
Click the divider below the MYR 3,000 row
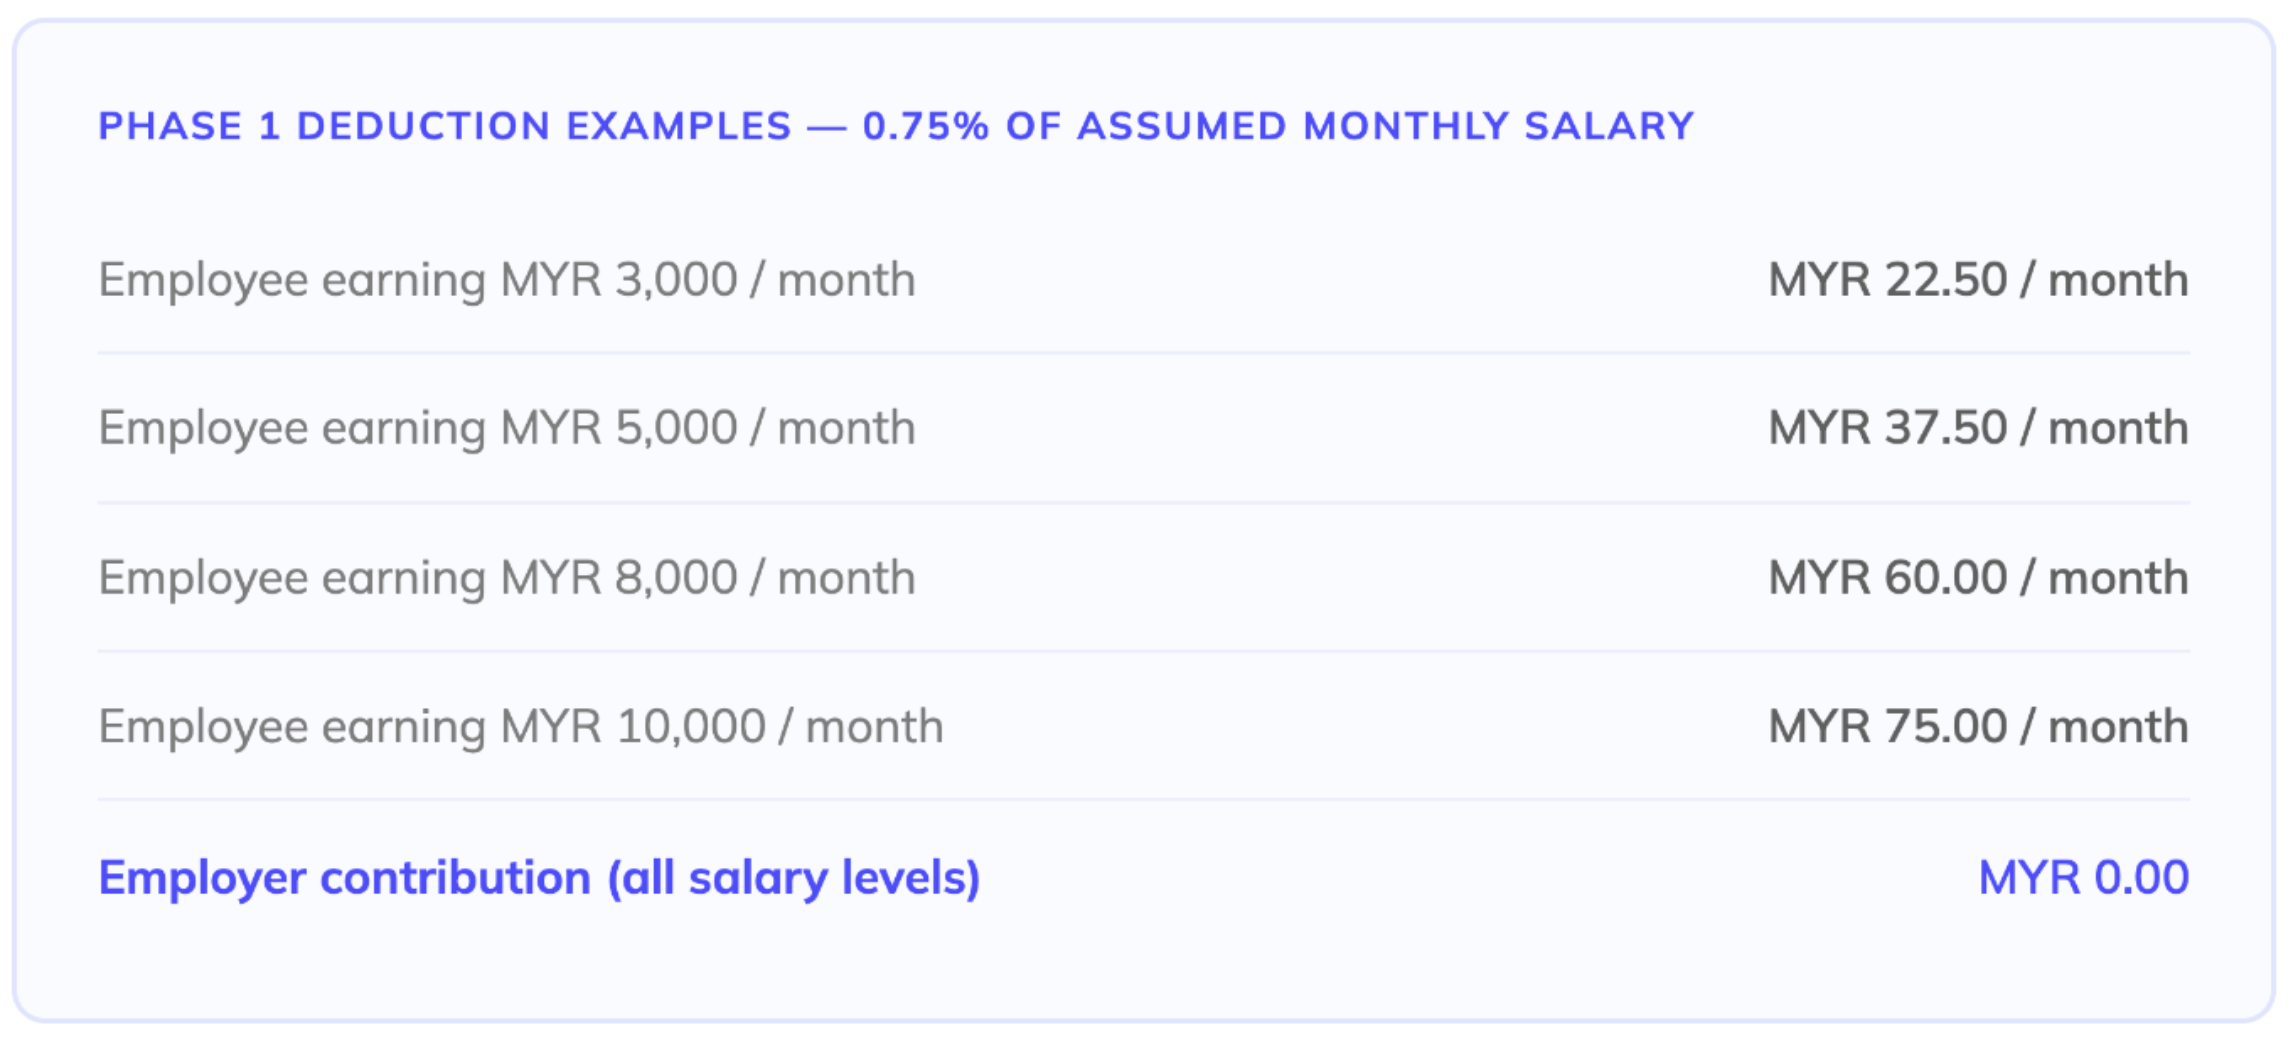(x=1144, y=353)
